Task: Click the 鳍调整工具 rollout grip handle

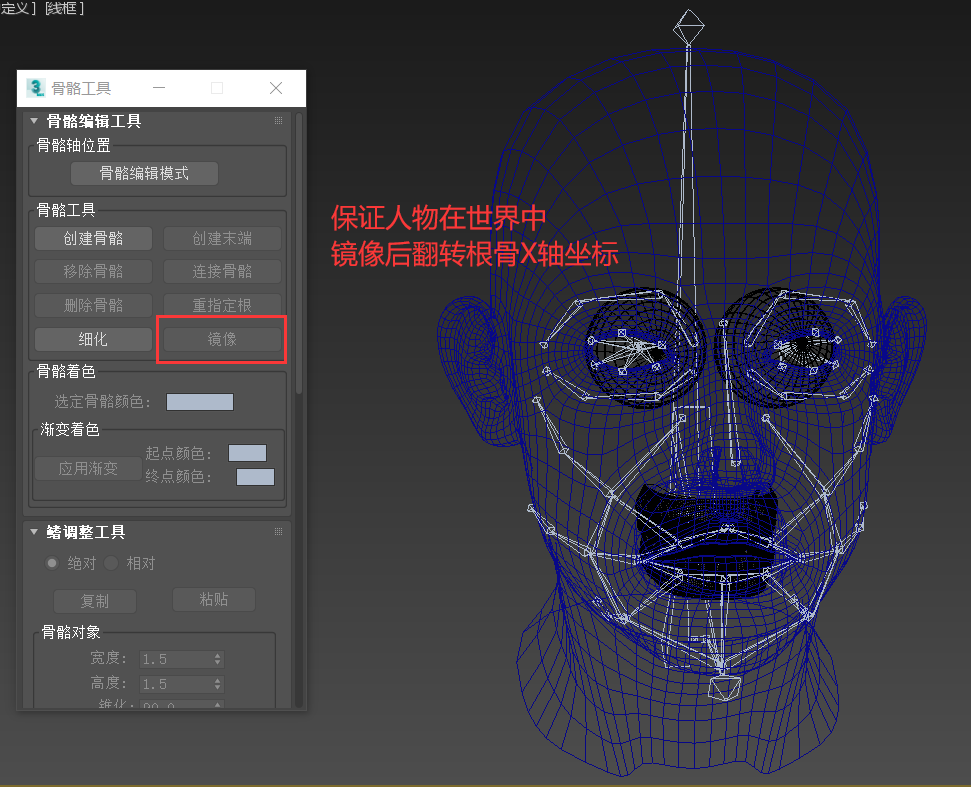Action: [x=278, y=531]
